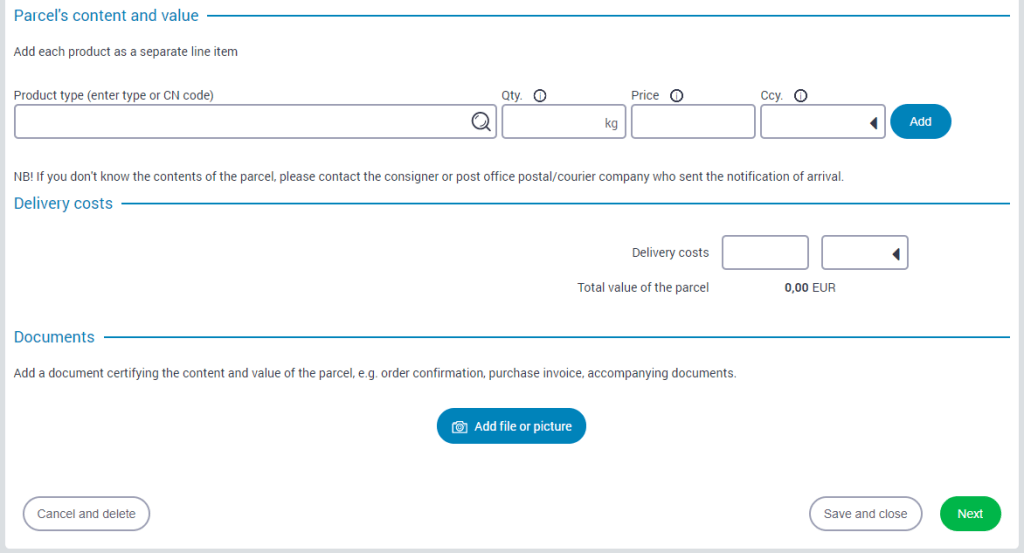
Task: Open the Ccy. information icon
Action: 800,96
